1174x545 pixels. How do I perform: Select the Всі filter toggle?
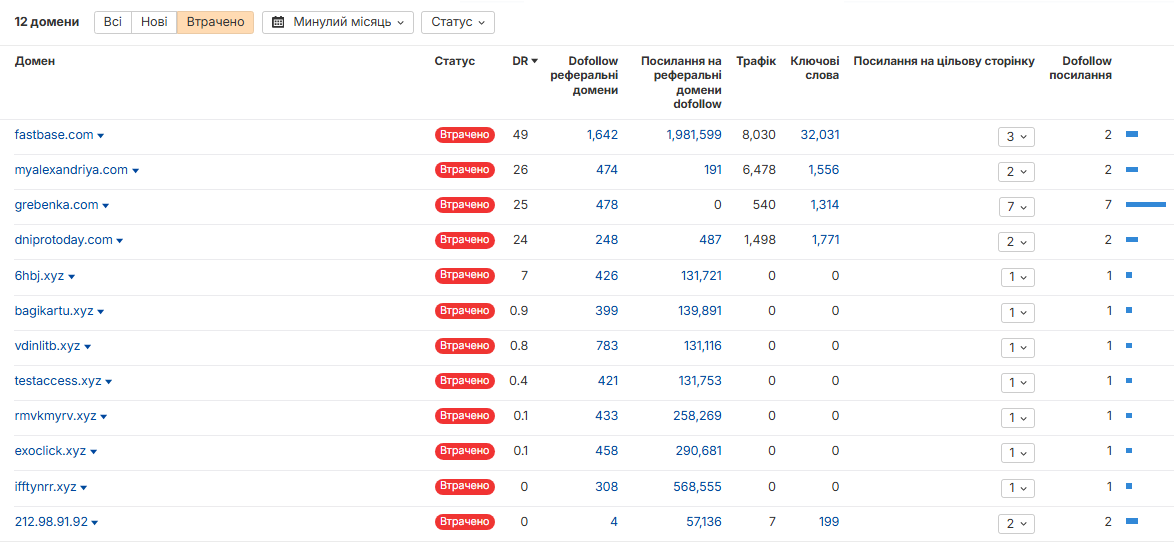[x=113, y=22]
